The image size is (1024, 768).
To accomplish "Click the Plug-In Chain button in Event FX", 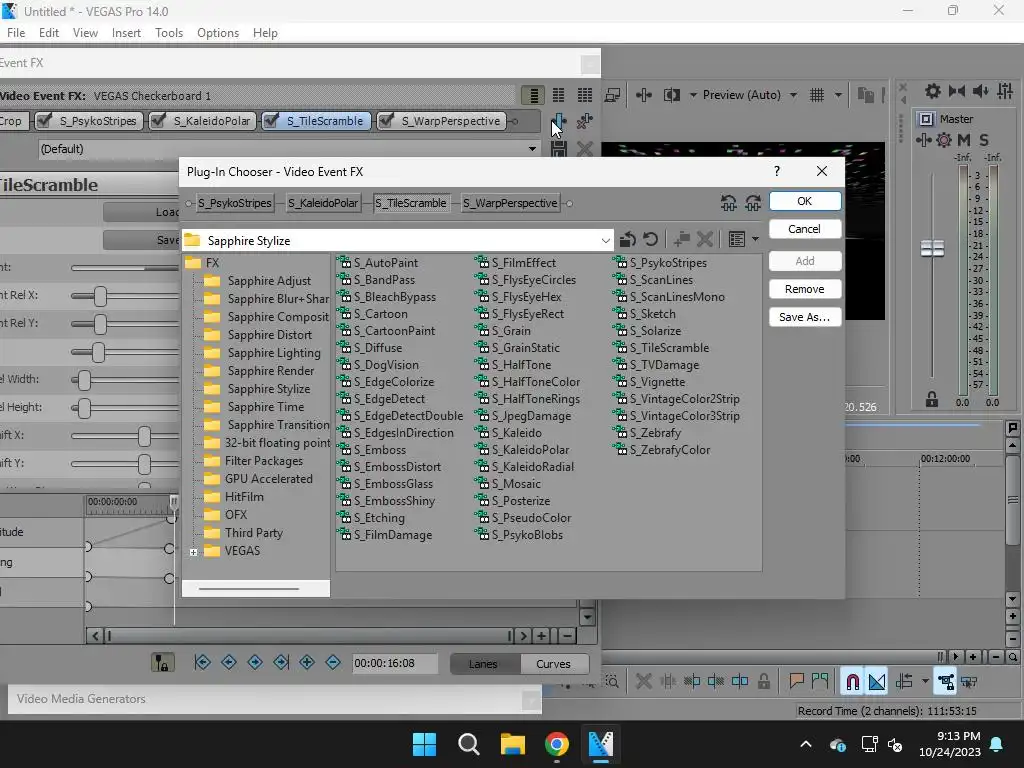I will pyautogui.click(x=559, y=121).
